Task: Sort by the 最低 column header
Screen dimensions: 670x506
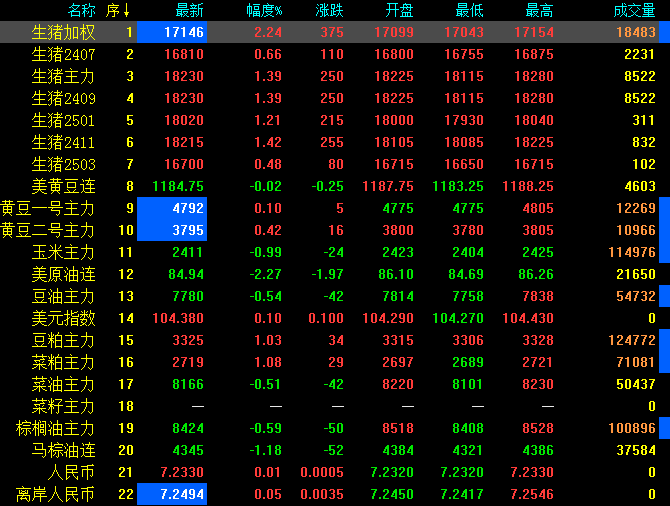Action: click(x=470, y=10)
